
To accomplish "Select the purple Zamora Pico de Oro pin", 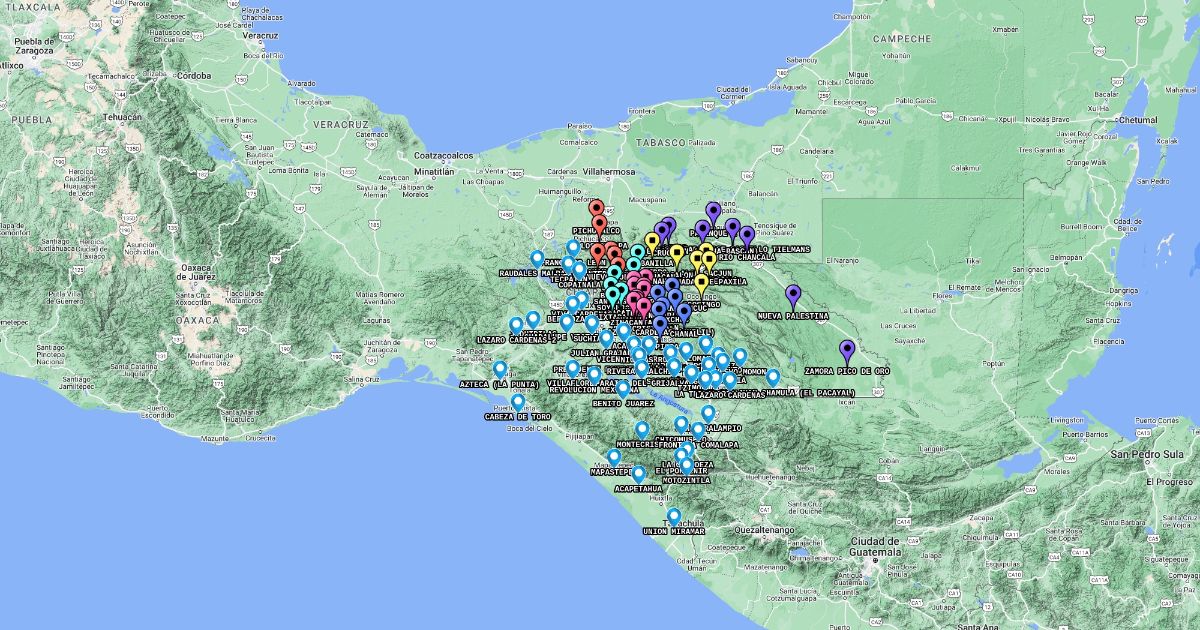I will click(848, 351).
